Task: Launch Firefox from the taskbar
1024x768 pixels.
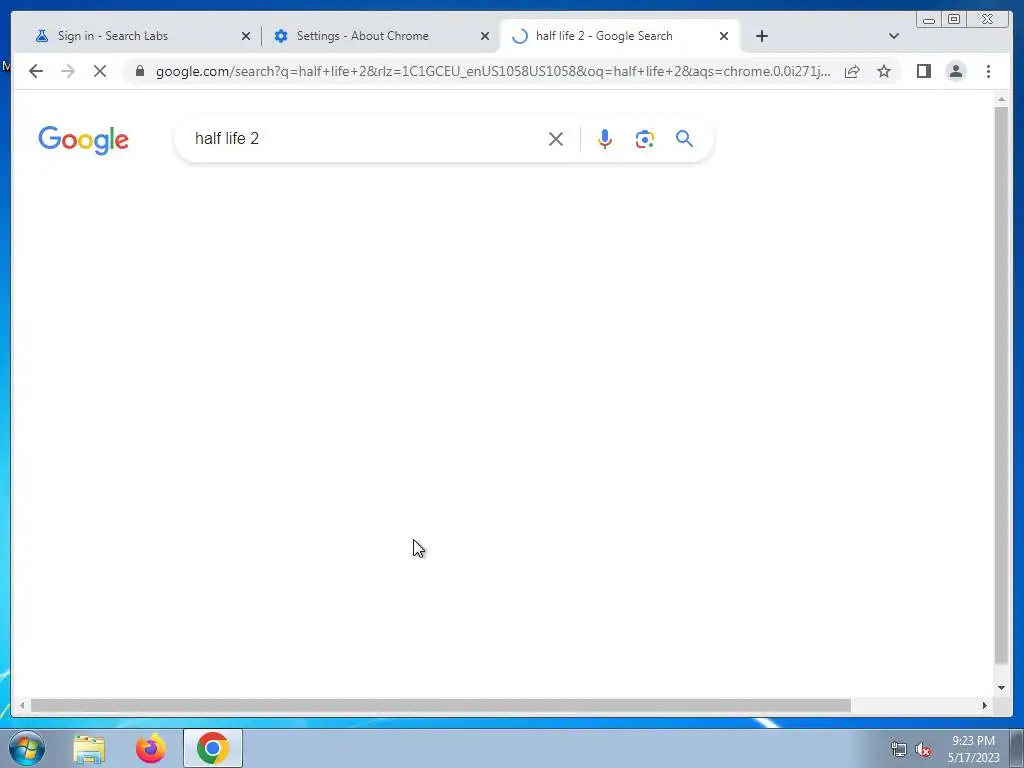Action: click(150, 748)
